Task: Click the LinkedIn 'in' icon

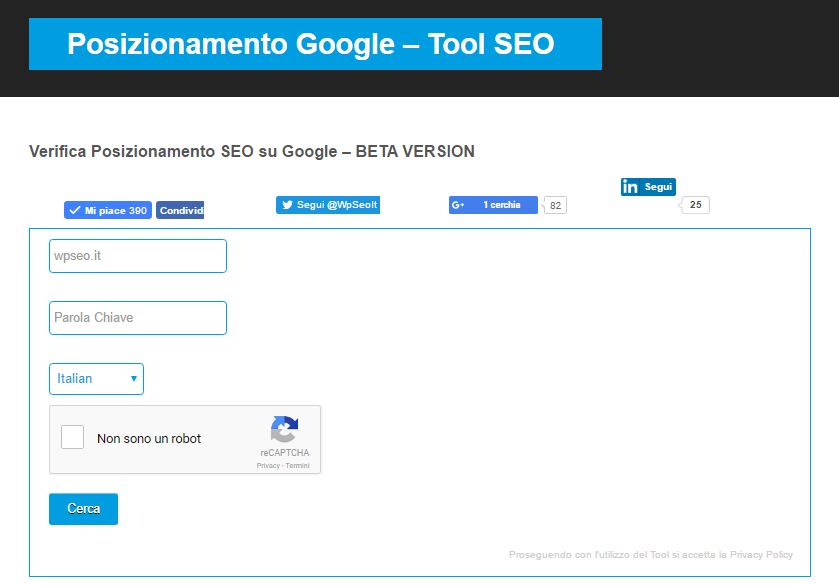Action: pos(630,186)
